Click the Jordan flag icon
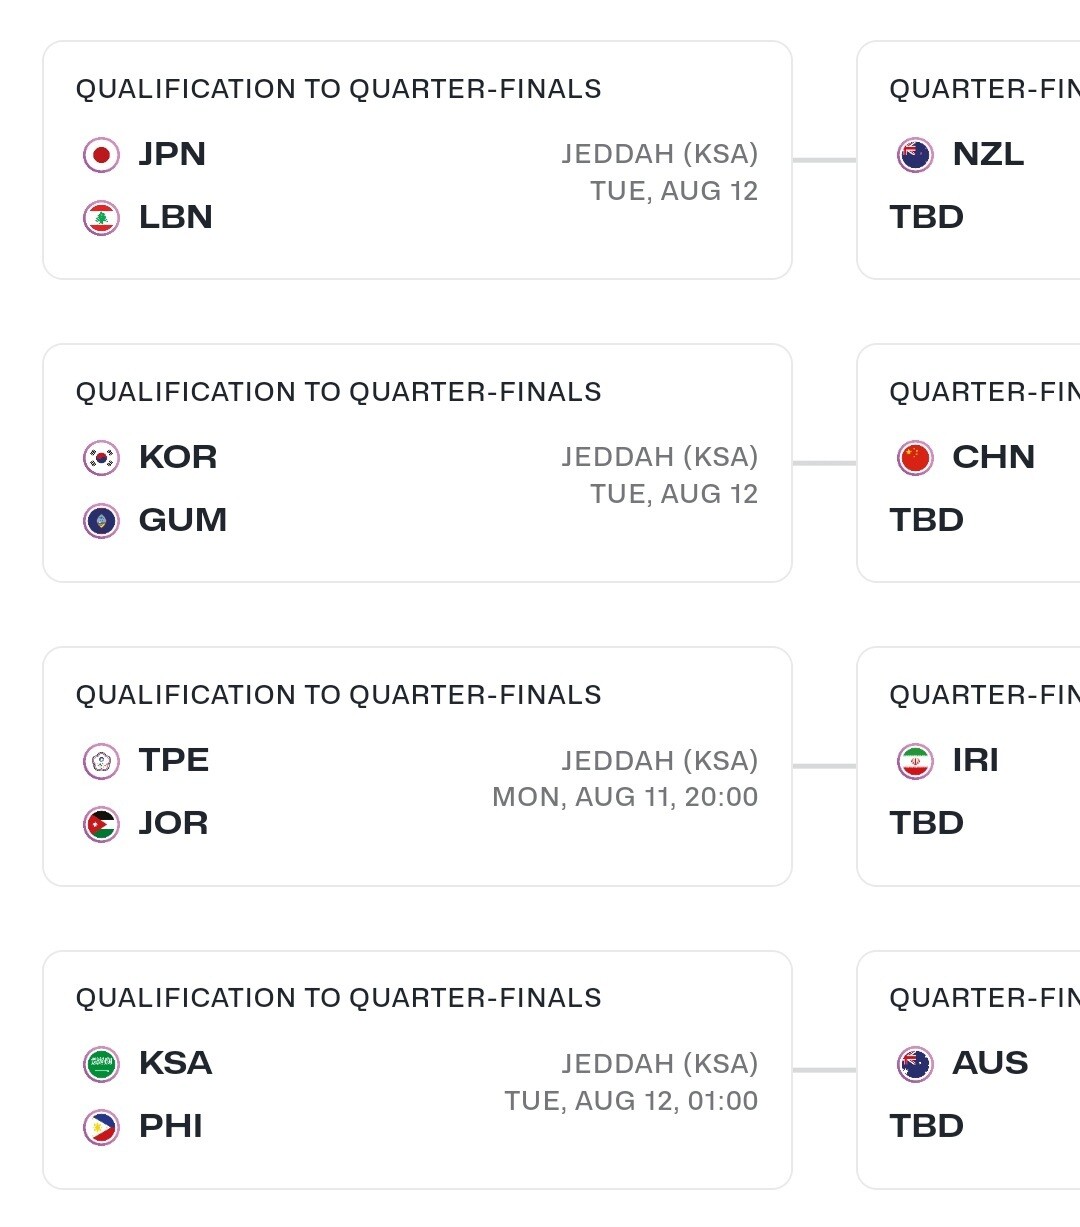This screenshot has width=1080, height=1227. pyautogui.click(x=101, y=824)
